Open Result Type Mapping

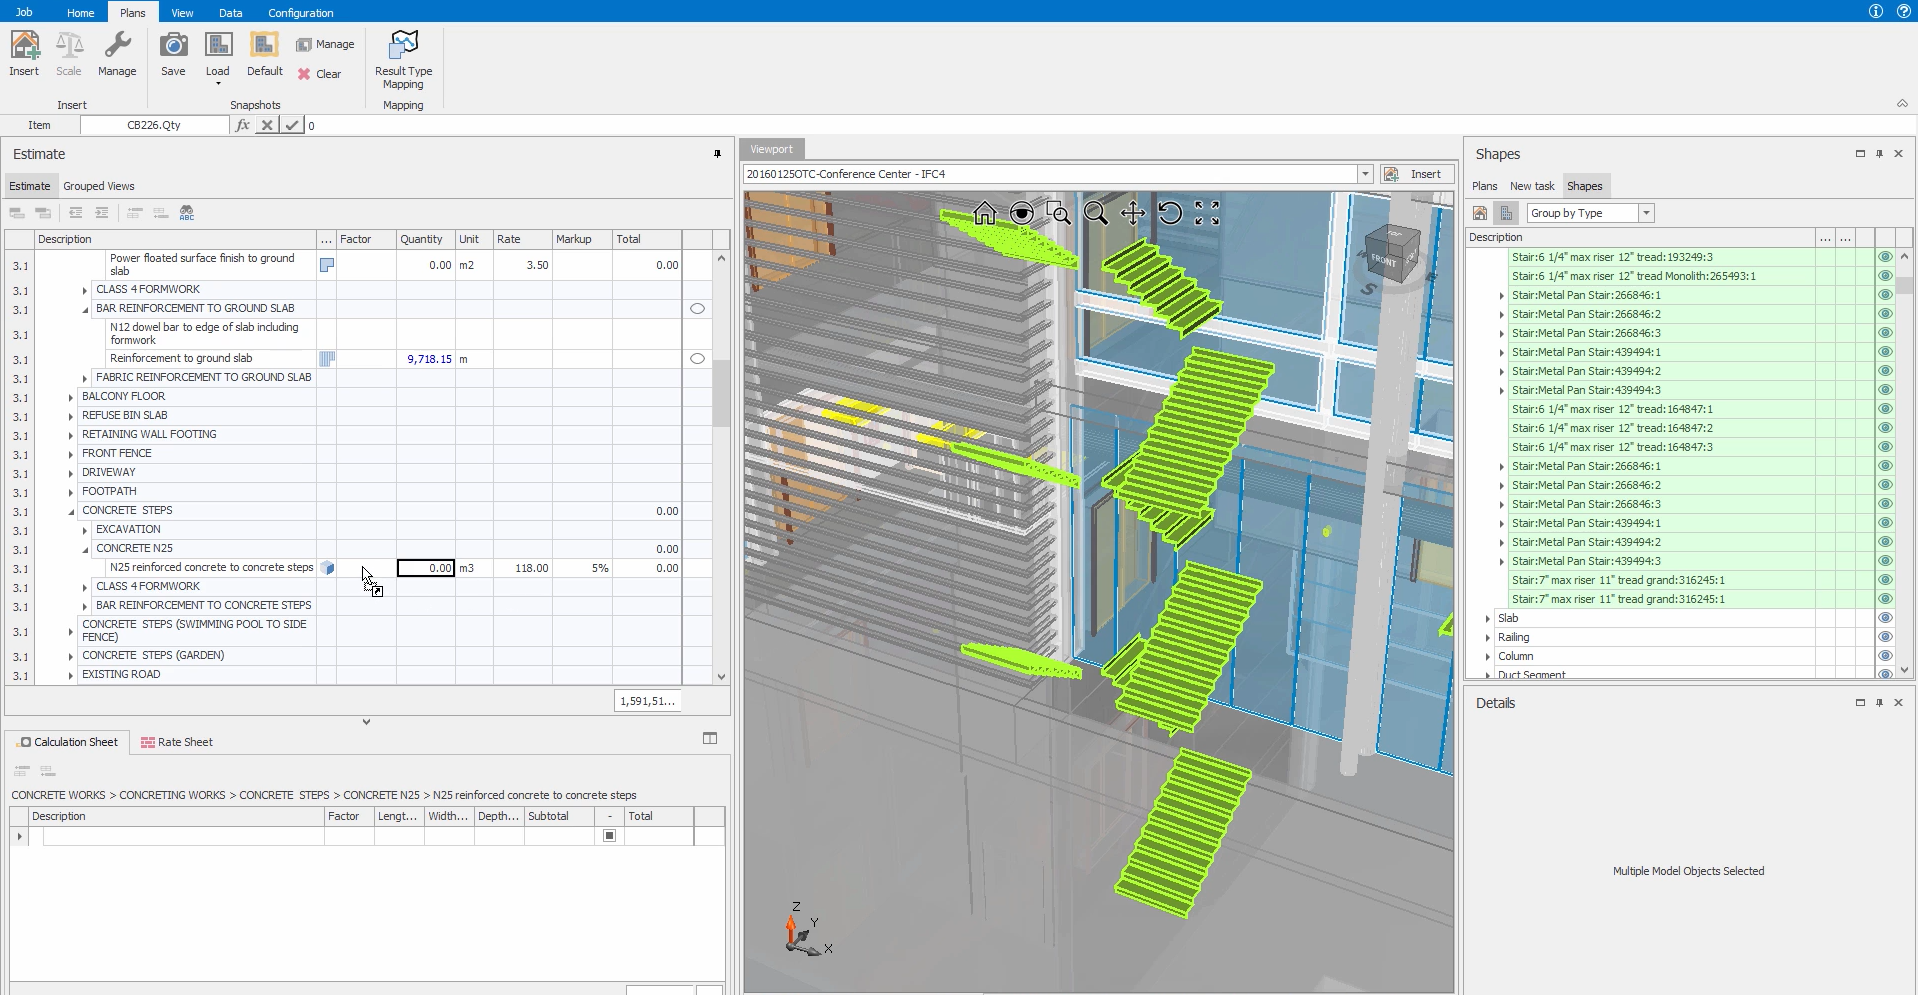coord(403,59)
